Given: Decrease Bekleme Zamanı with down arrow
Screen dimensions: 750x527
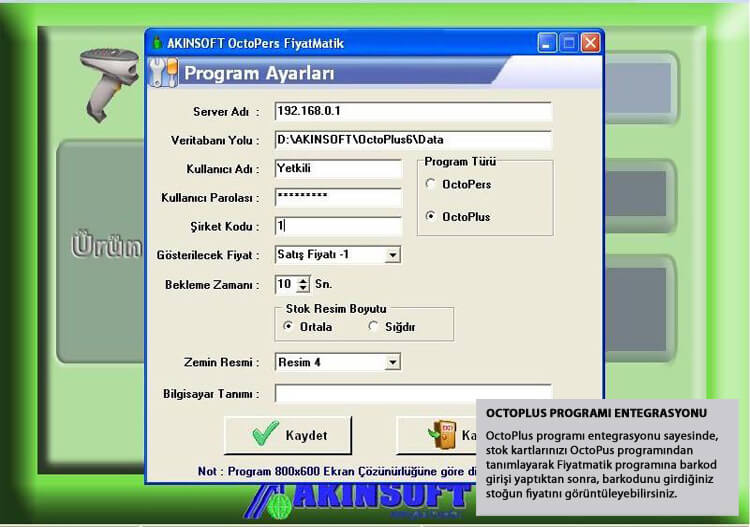Looking at the screenshot, I should pos(304,289).
